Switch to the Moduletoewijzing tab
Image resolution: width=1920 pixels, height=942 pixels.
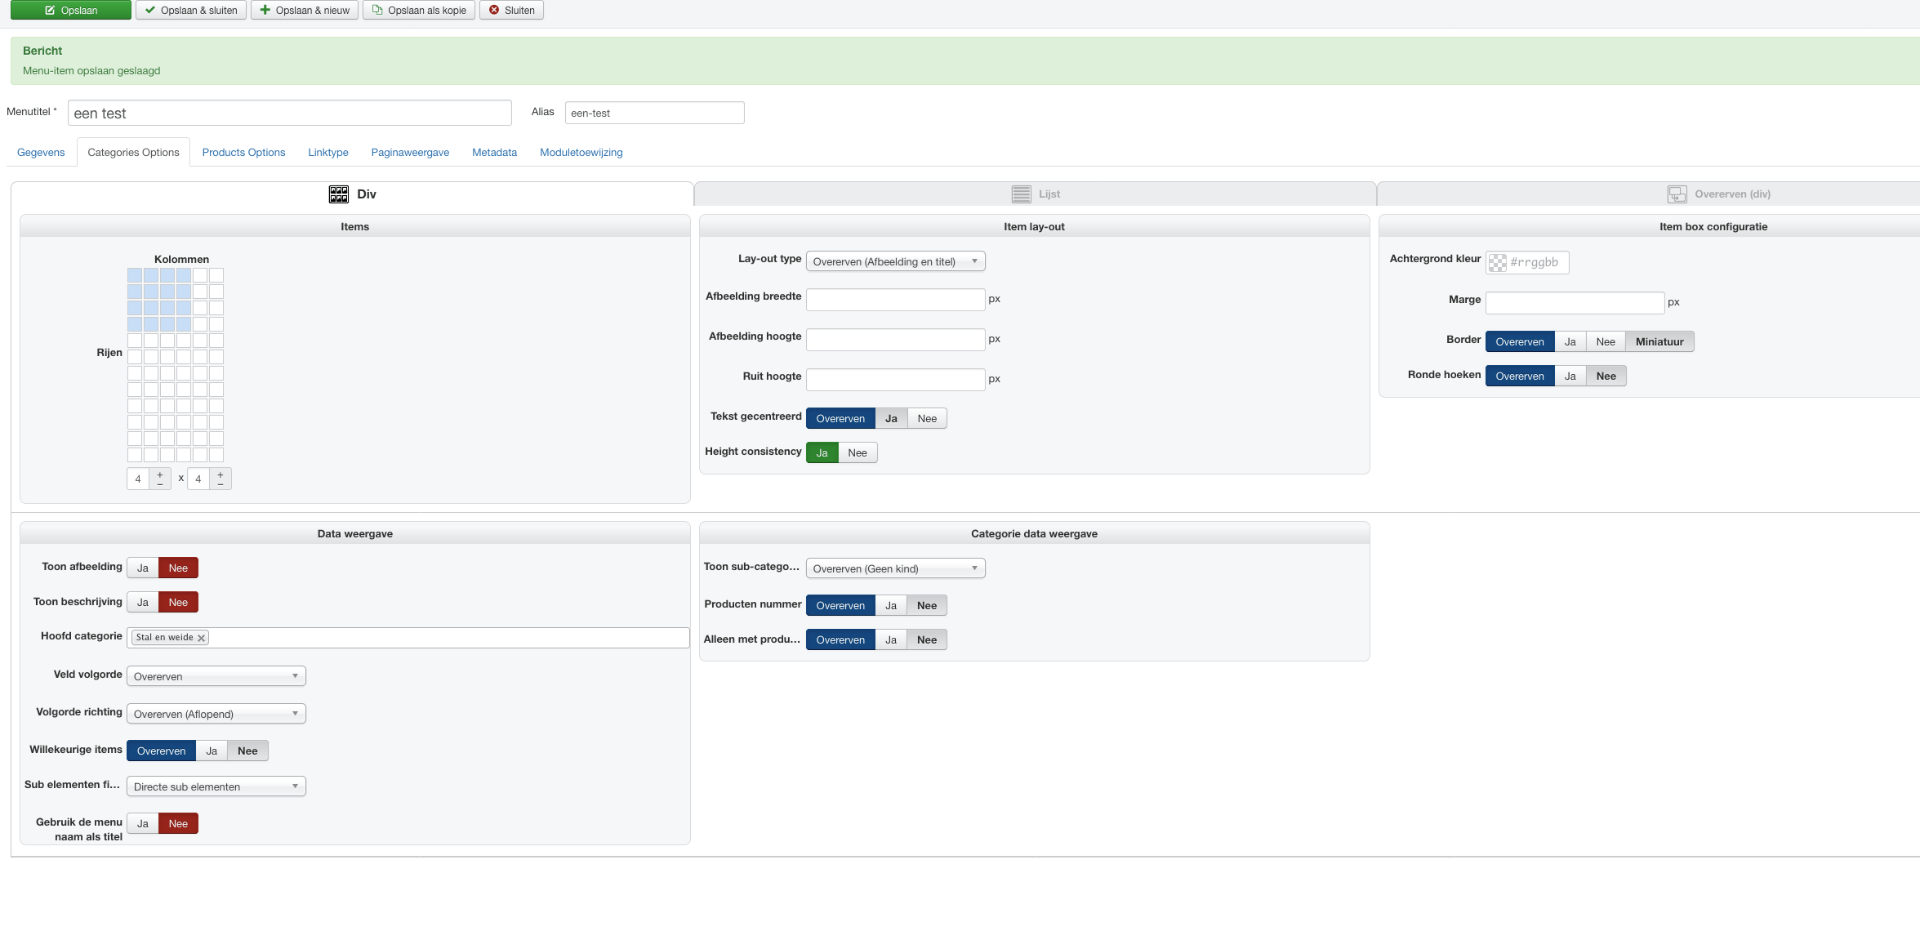[581, 152]
